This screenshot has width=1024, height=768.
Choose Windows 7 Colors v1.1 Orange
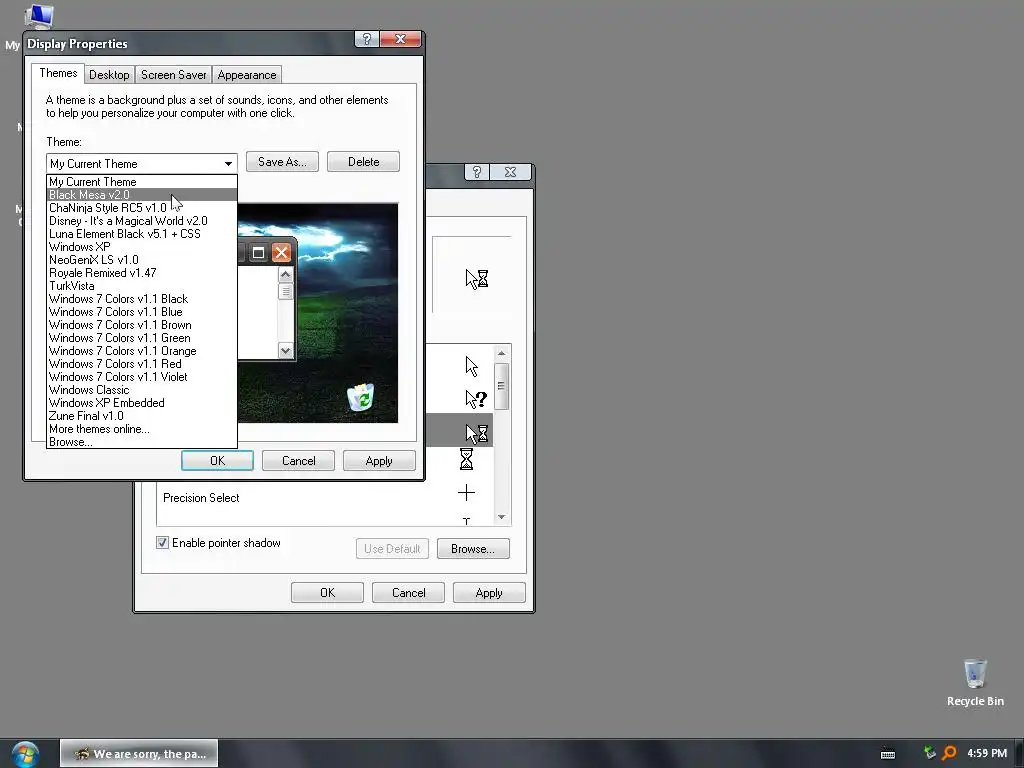[142, 351]
